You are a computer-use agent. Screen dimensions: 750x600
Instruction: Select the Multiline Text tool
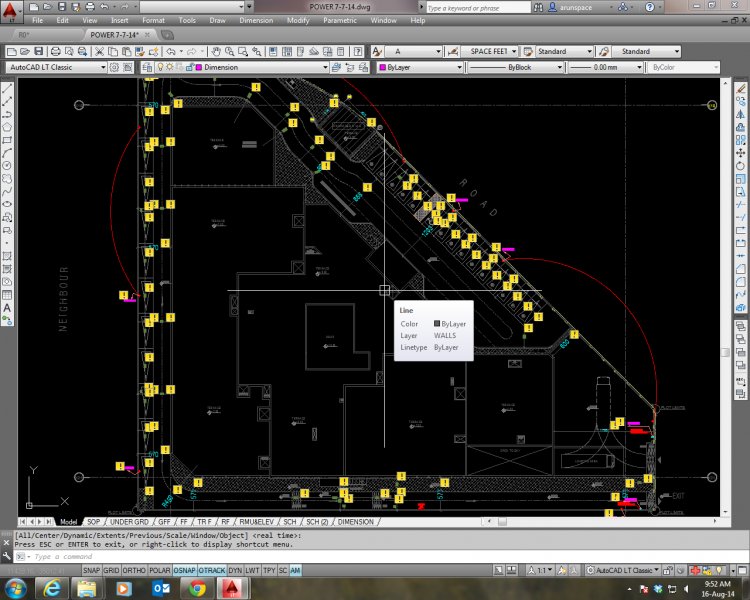[x=7, y=308]
